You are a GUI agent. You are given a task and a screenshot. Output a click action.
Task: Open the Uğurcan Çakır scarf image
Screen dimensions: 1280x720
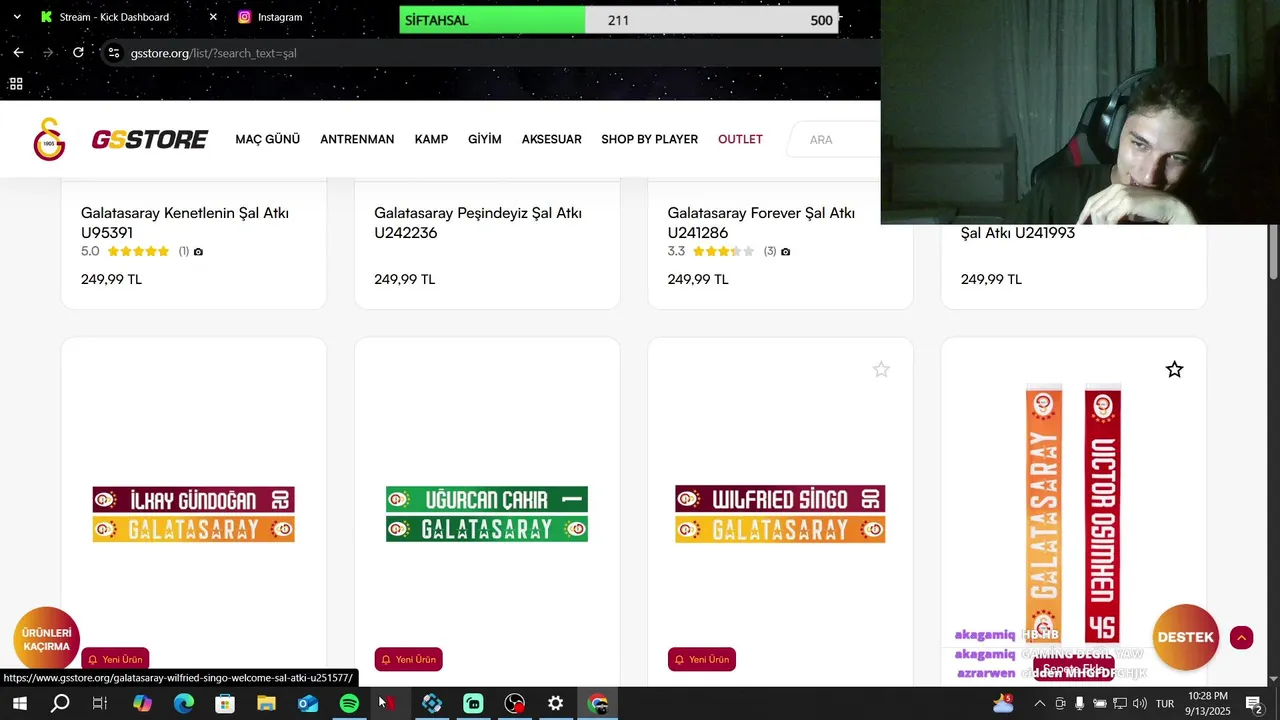(x=487, y=514)
